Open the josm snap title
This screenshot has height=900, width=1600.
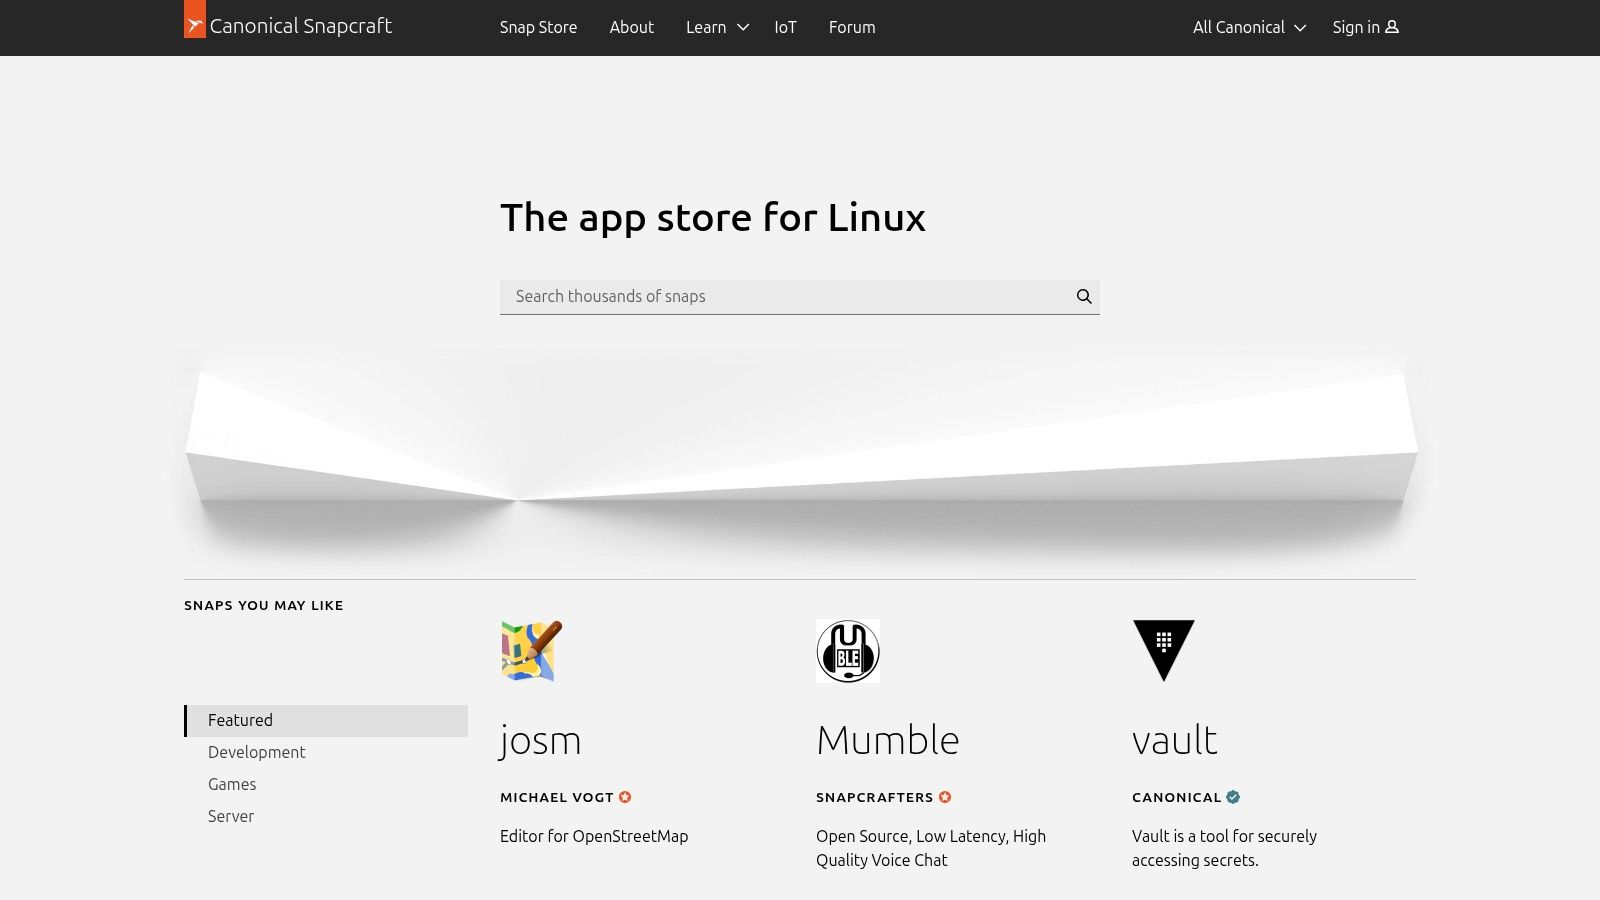540,740
